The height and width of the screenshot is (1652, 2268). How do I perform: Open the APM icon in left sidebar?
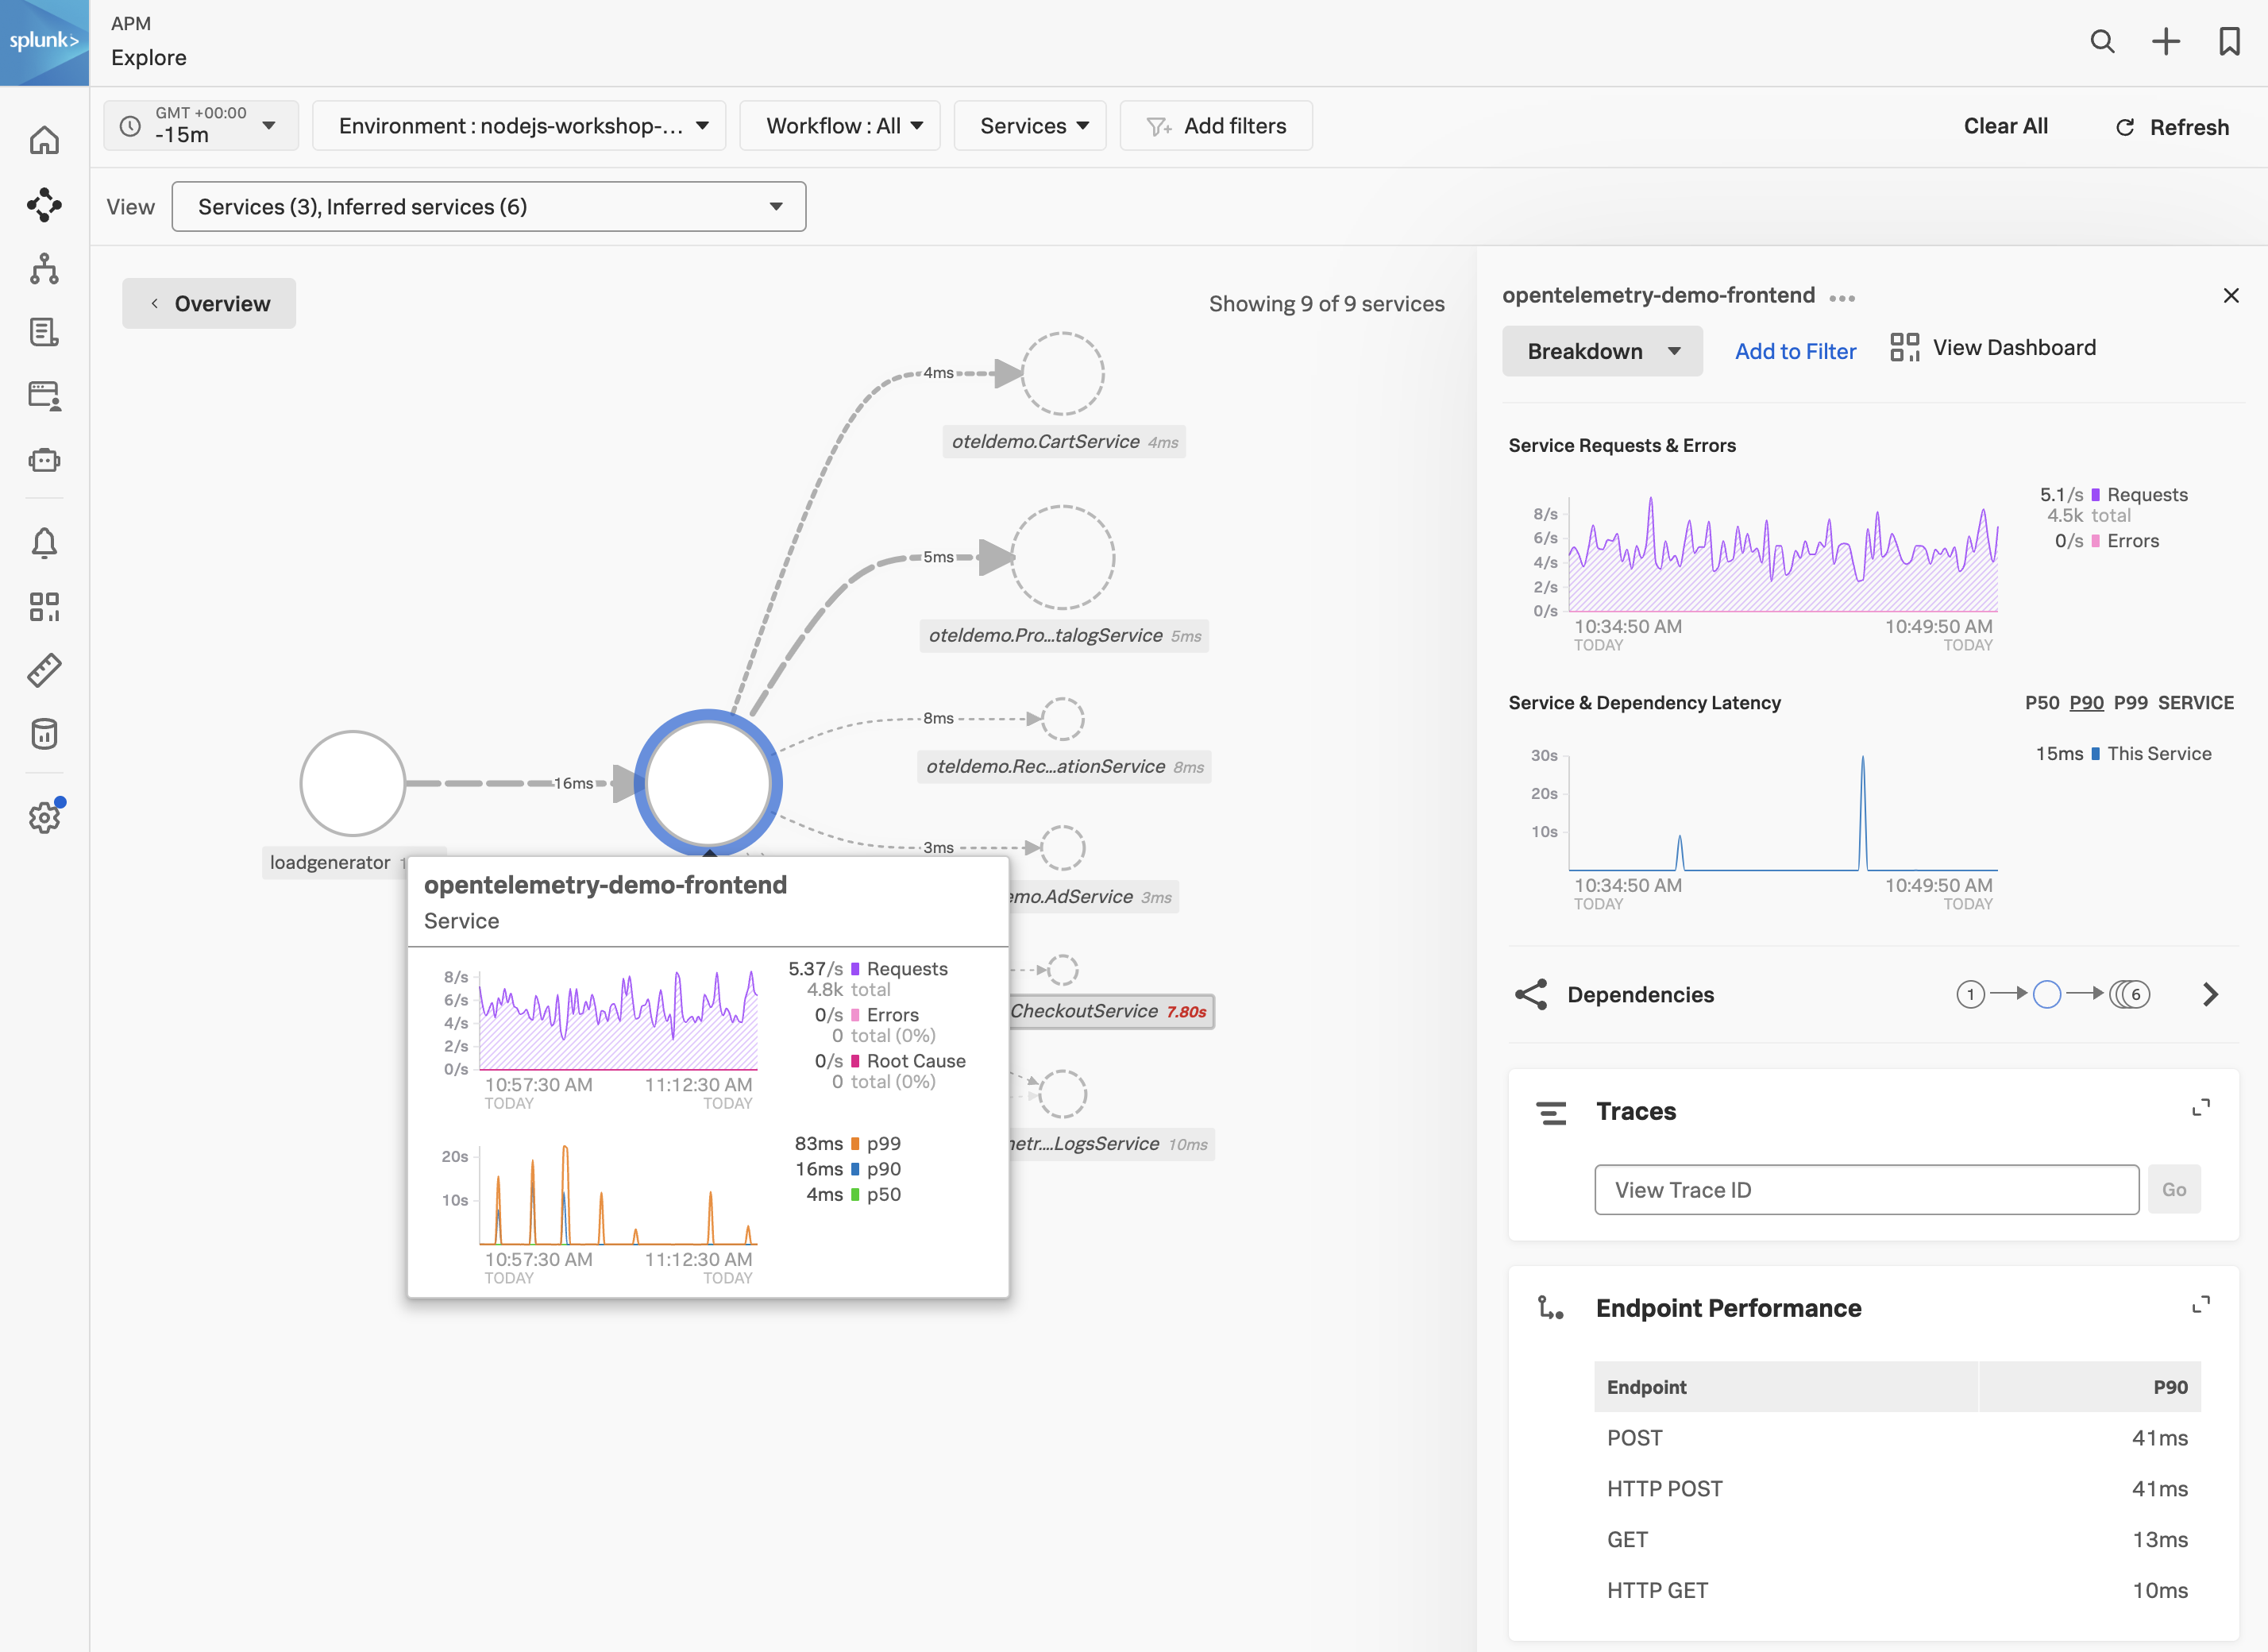[x=44, y=205]
